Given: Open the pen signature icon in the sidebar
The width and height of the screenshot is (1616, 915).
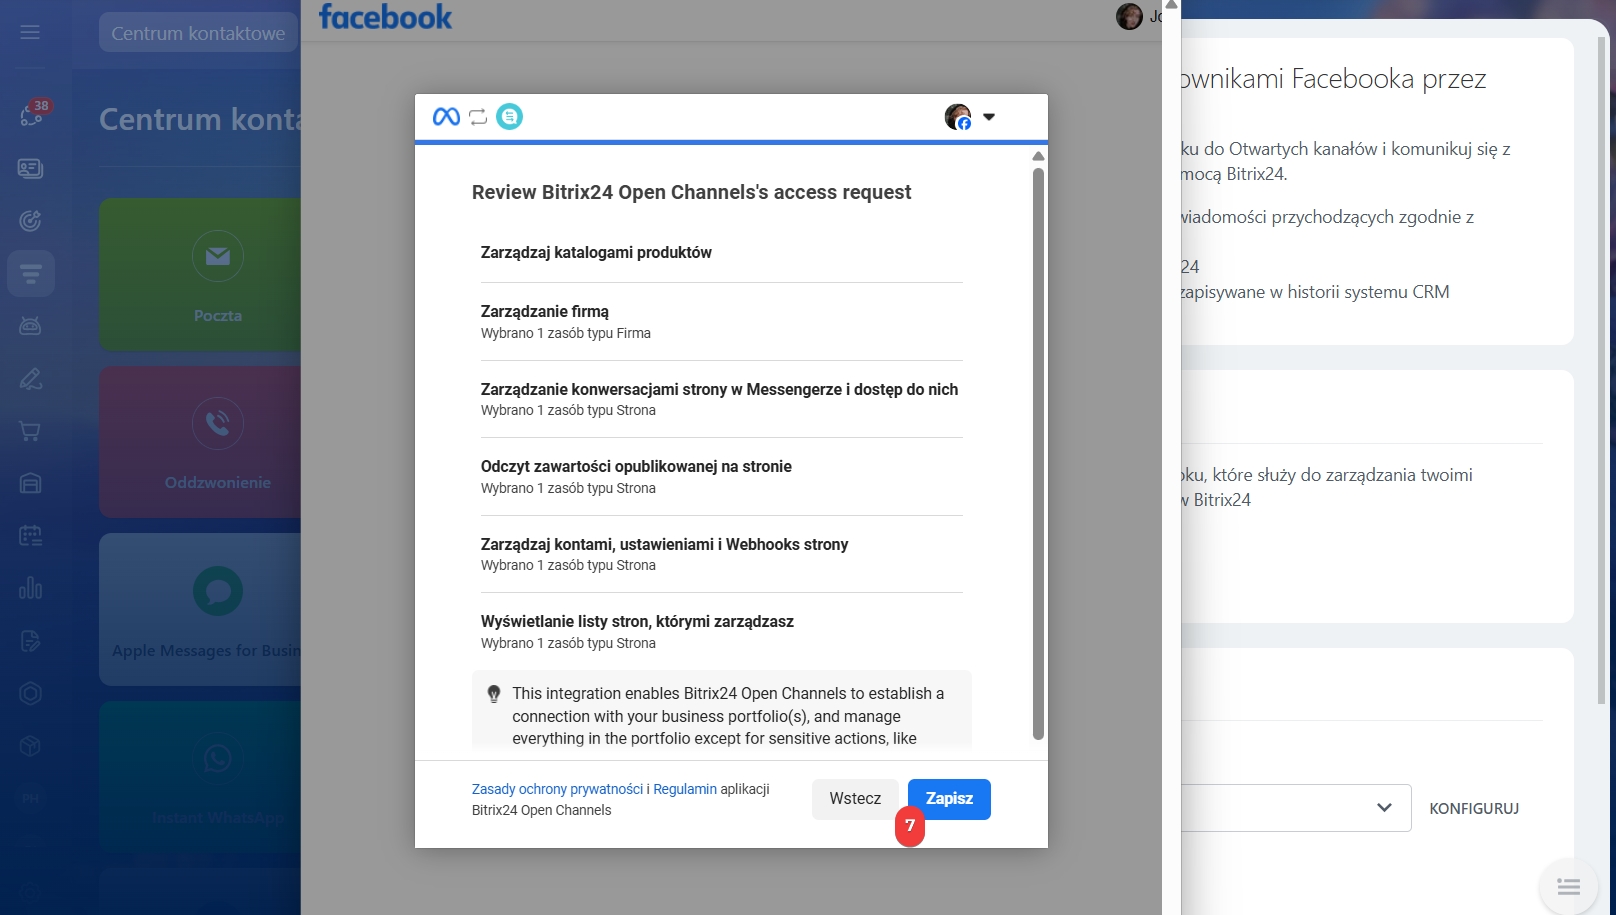Looking at the screenshot, I should tap(30, 379).
